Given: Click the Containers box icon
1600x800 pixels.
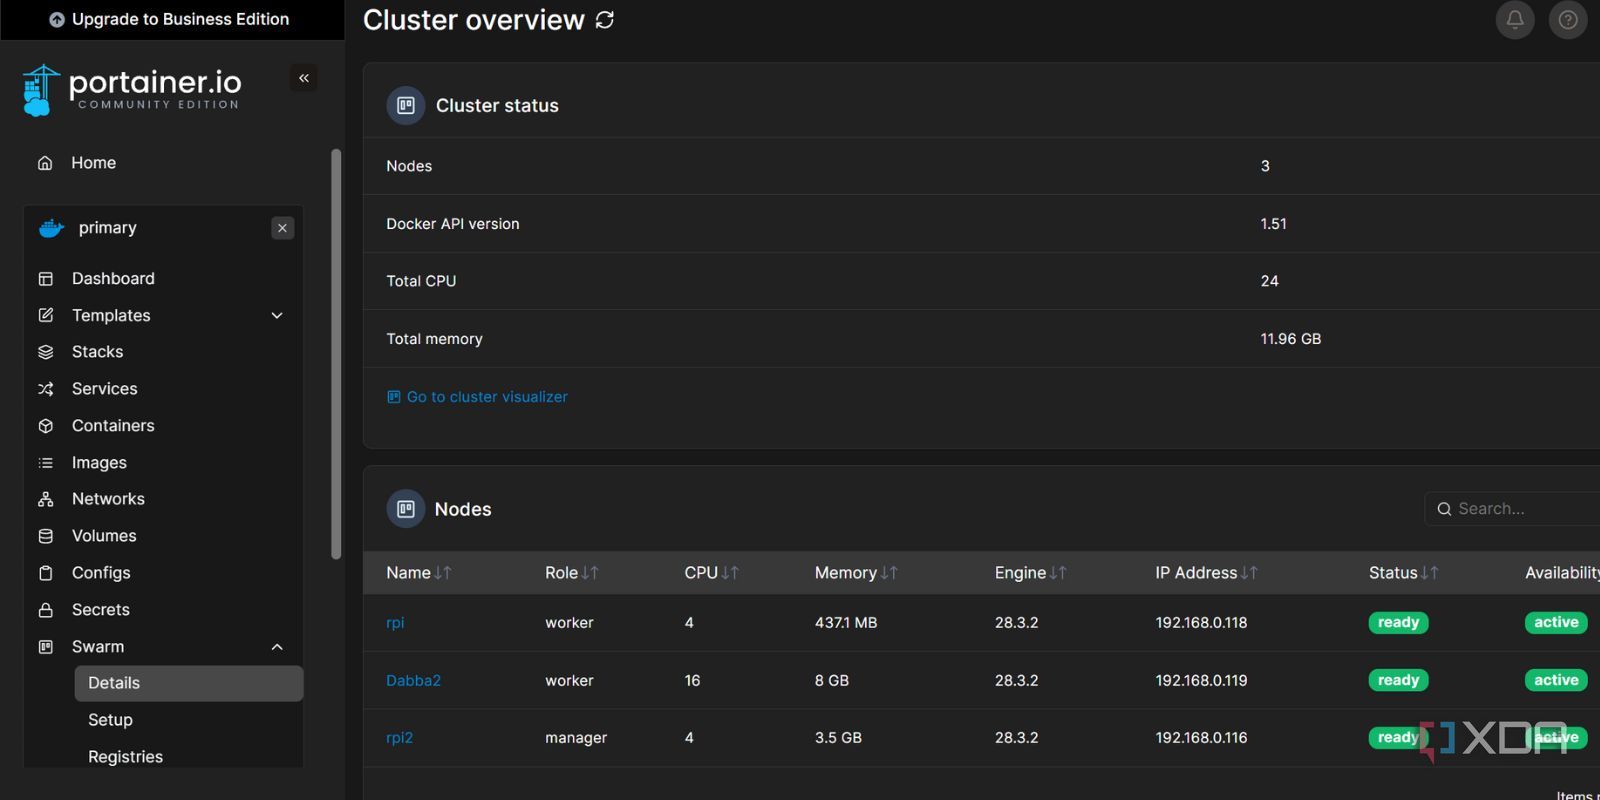Looking at the screenshot, I should pyautogui.click(x=46, y=426).
